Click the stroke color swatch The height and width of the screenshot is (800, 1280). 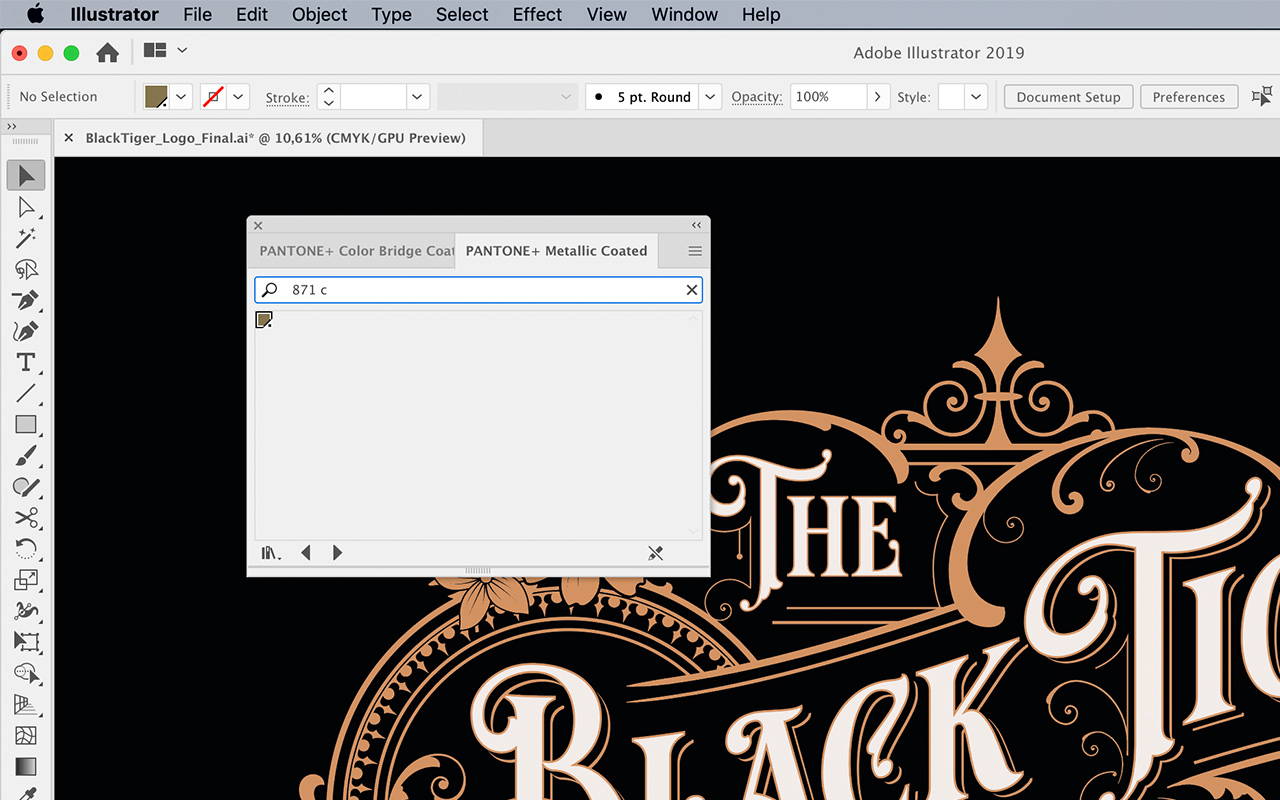tap(213, 97)
